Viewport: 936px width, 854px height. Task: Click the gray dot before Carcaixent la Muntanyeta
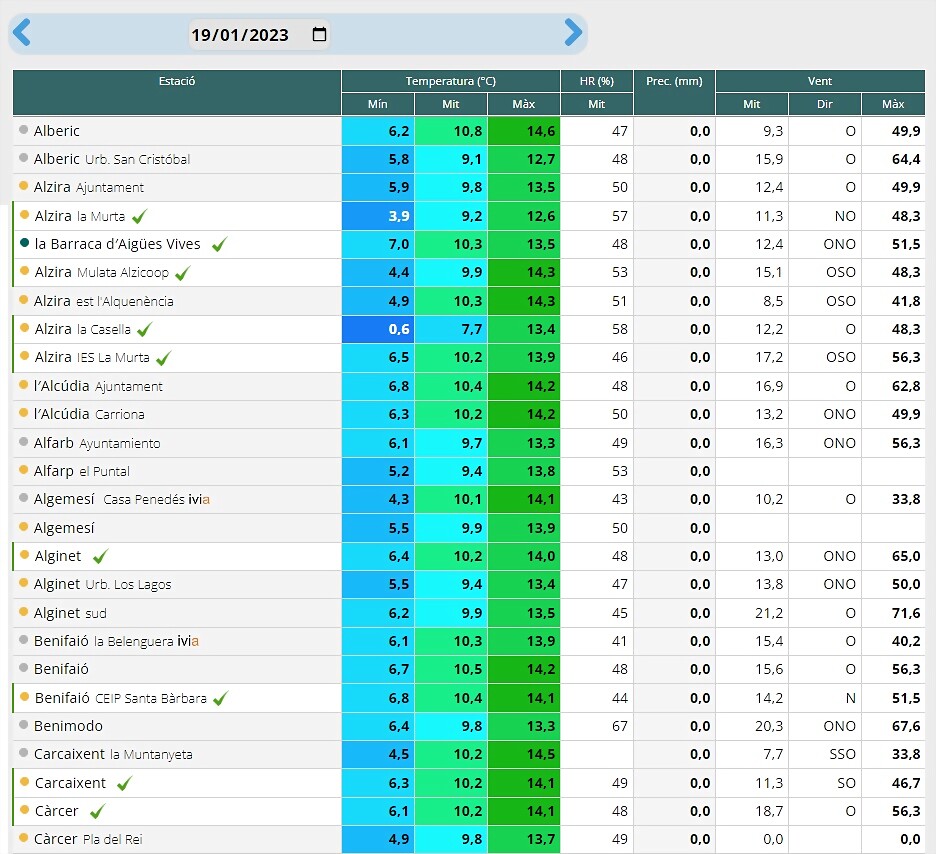coord(24,753)
